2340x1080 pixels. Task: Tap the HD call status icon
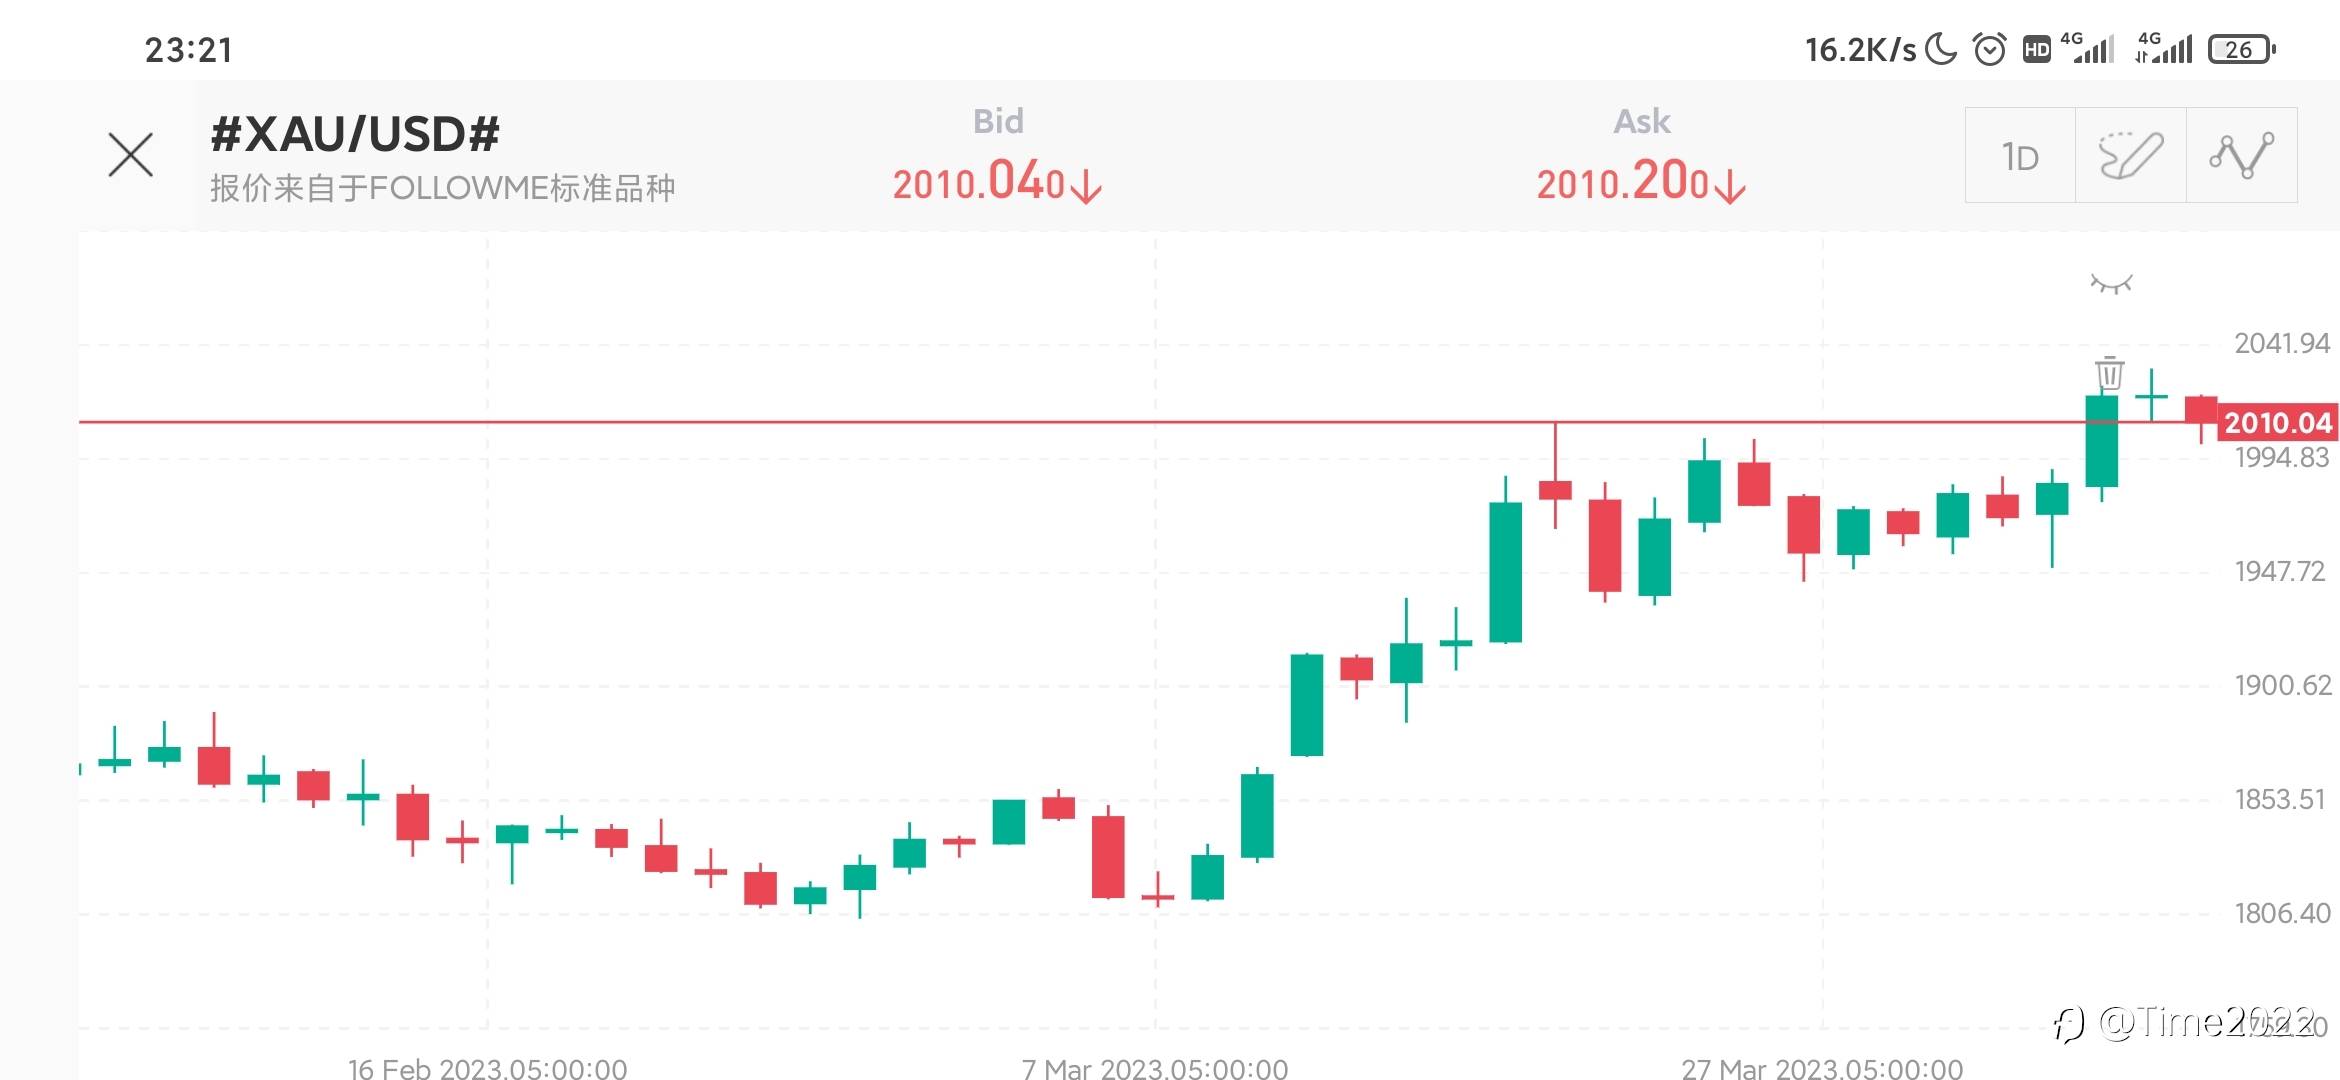tap(2036, 49)
